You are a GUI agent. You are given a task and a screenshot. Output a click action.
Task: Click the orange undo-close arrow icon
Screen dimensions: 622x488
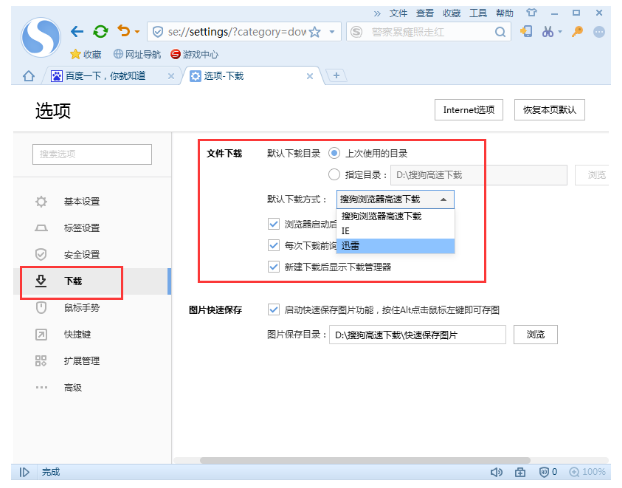pyautogui.click(x=124, y=31)
